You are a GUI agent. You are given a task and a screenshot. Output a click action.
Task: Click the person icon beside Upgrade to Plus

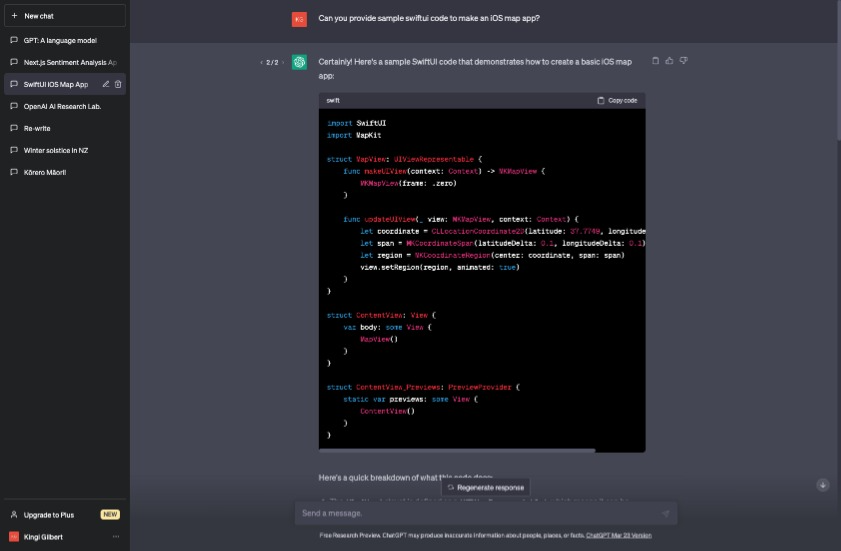[14, 515]
